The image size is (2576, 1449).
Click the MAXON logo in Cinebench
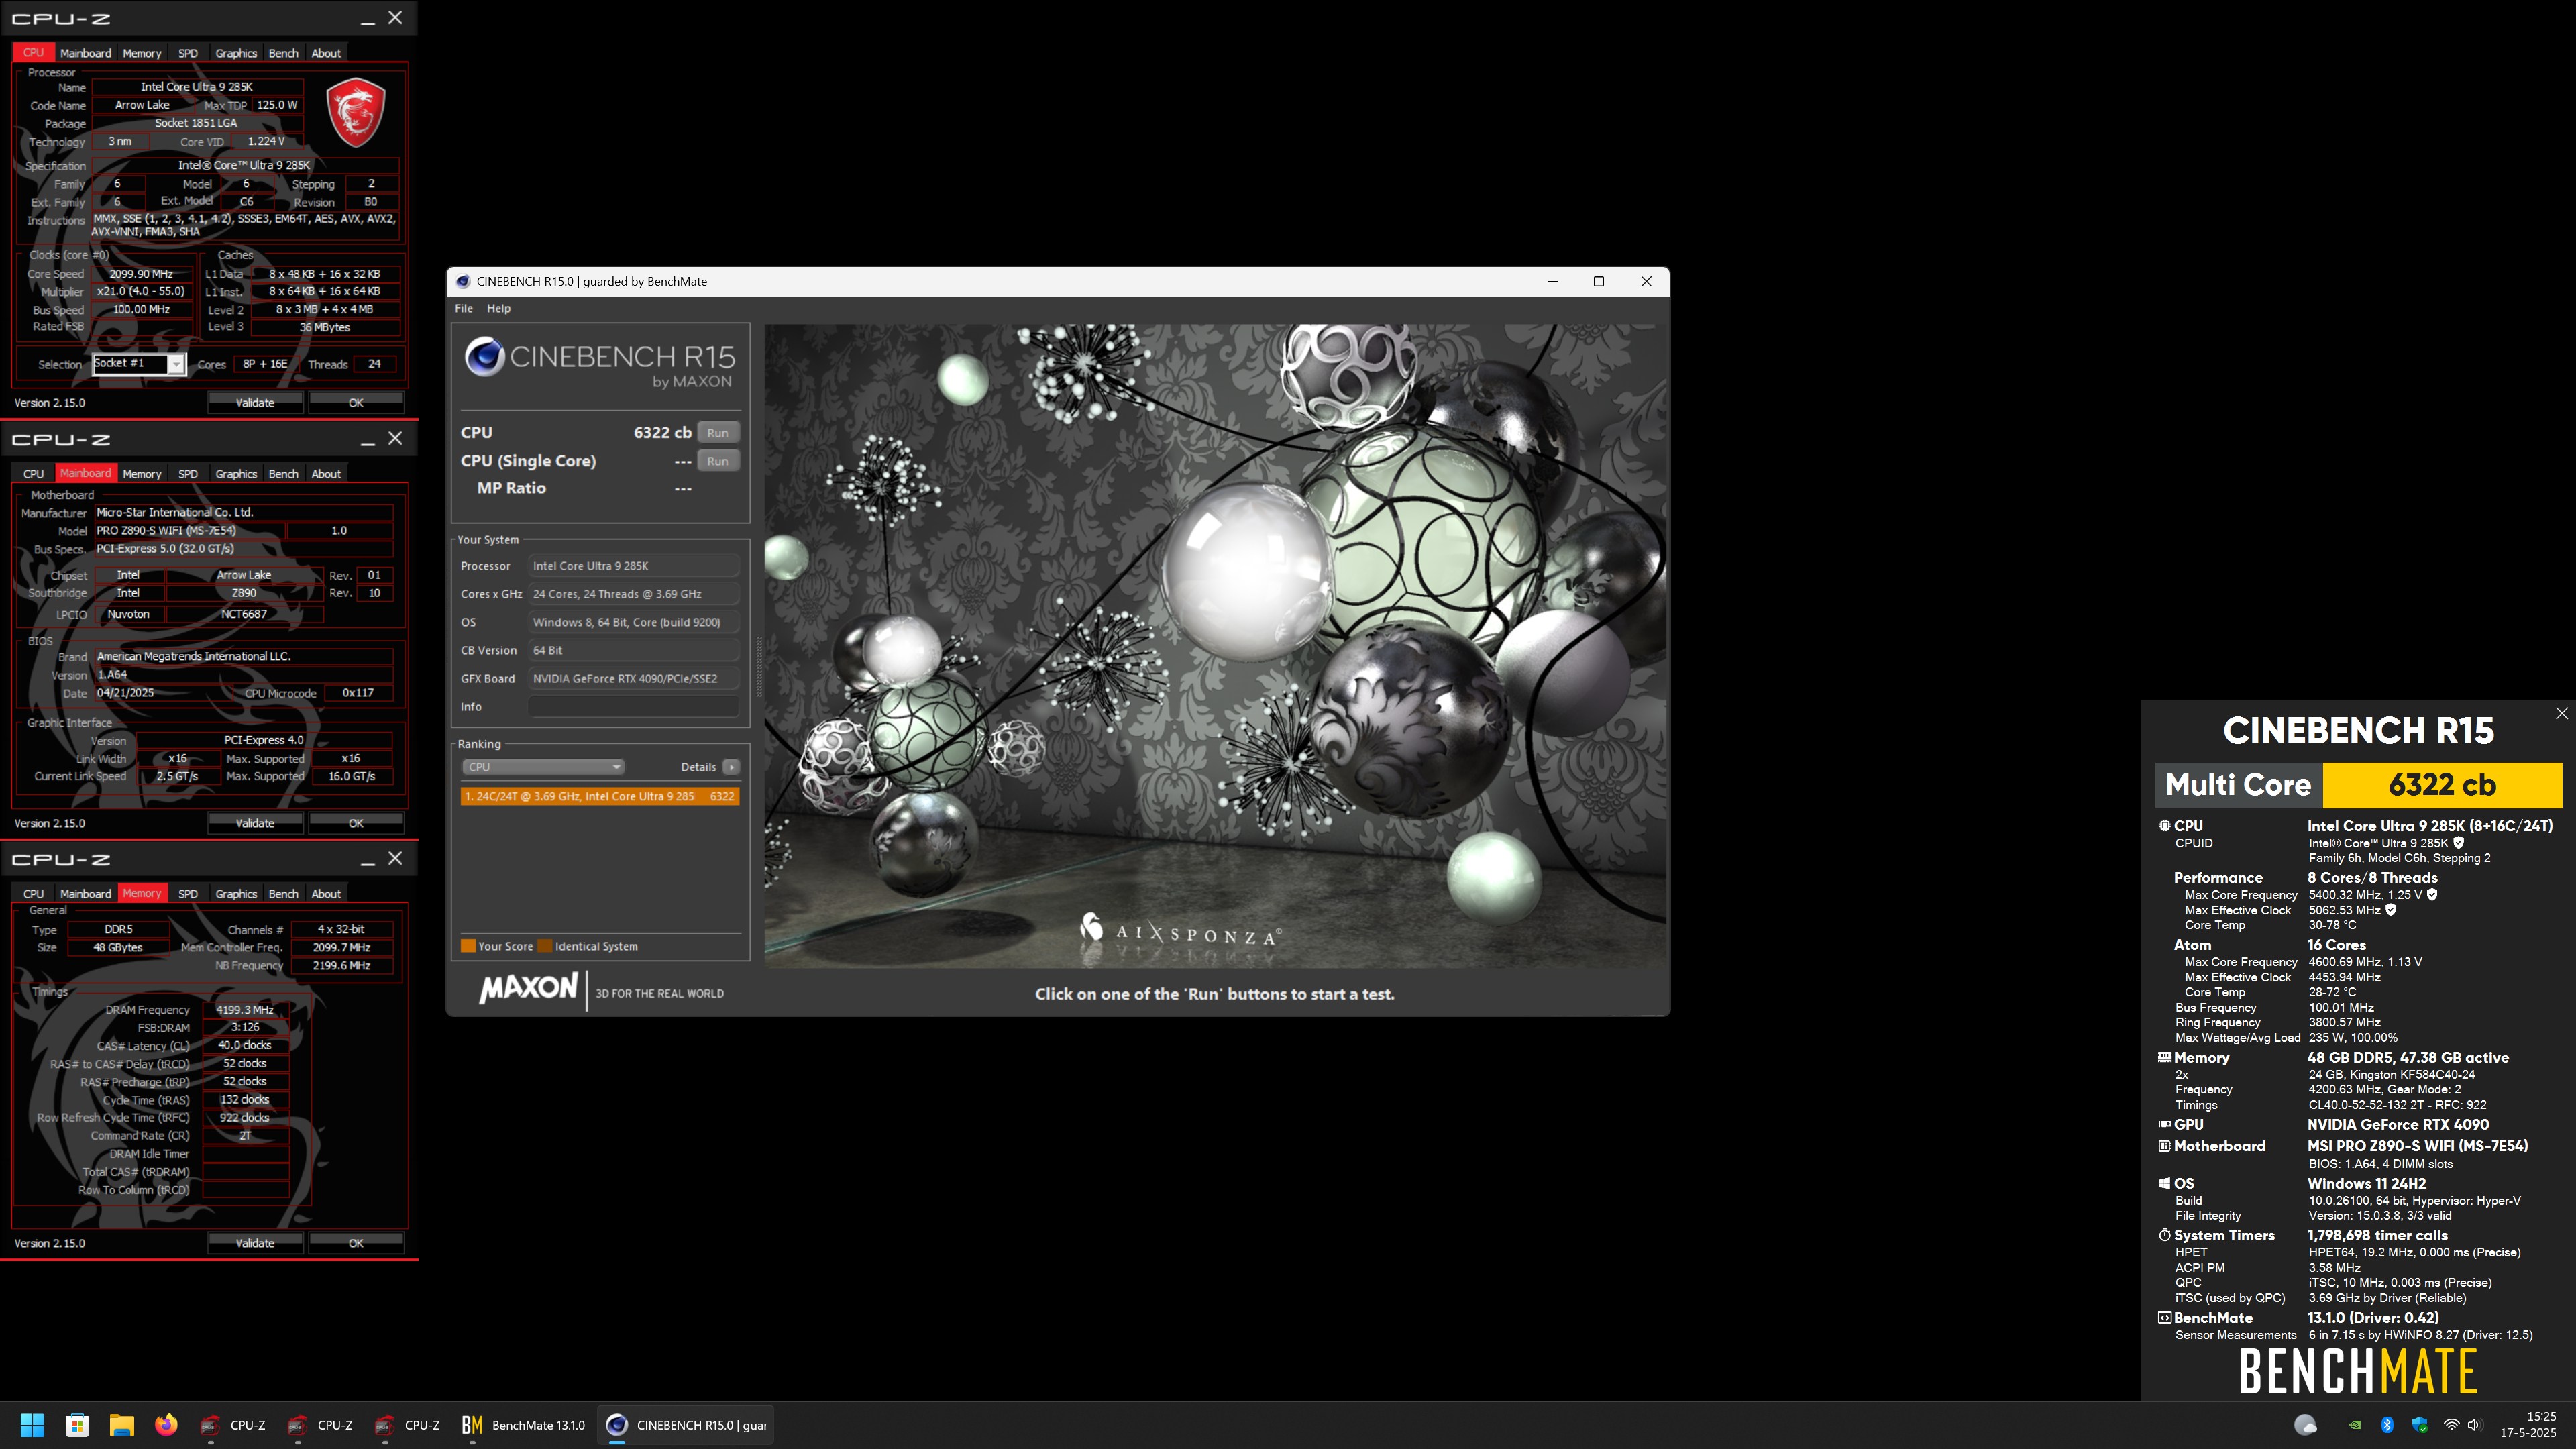coord(528,989)
